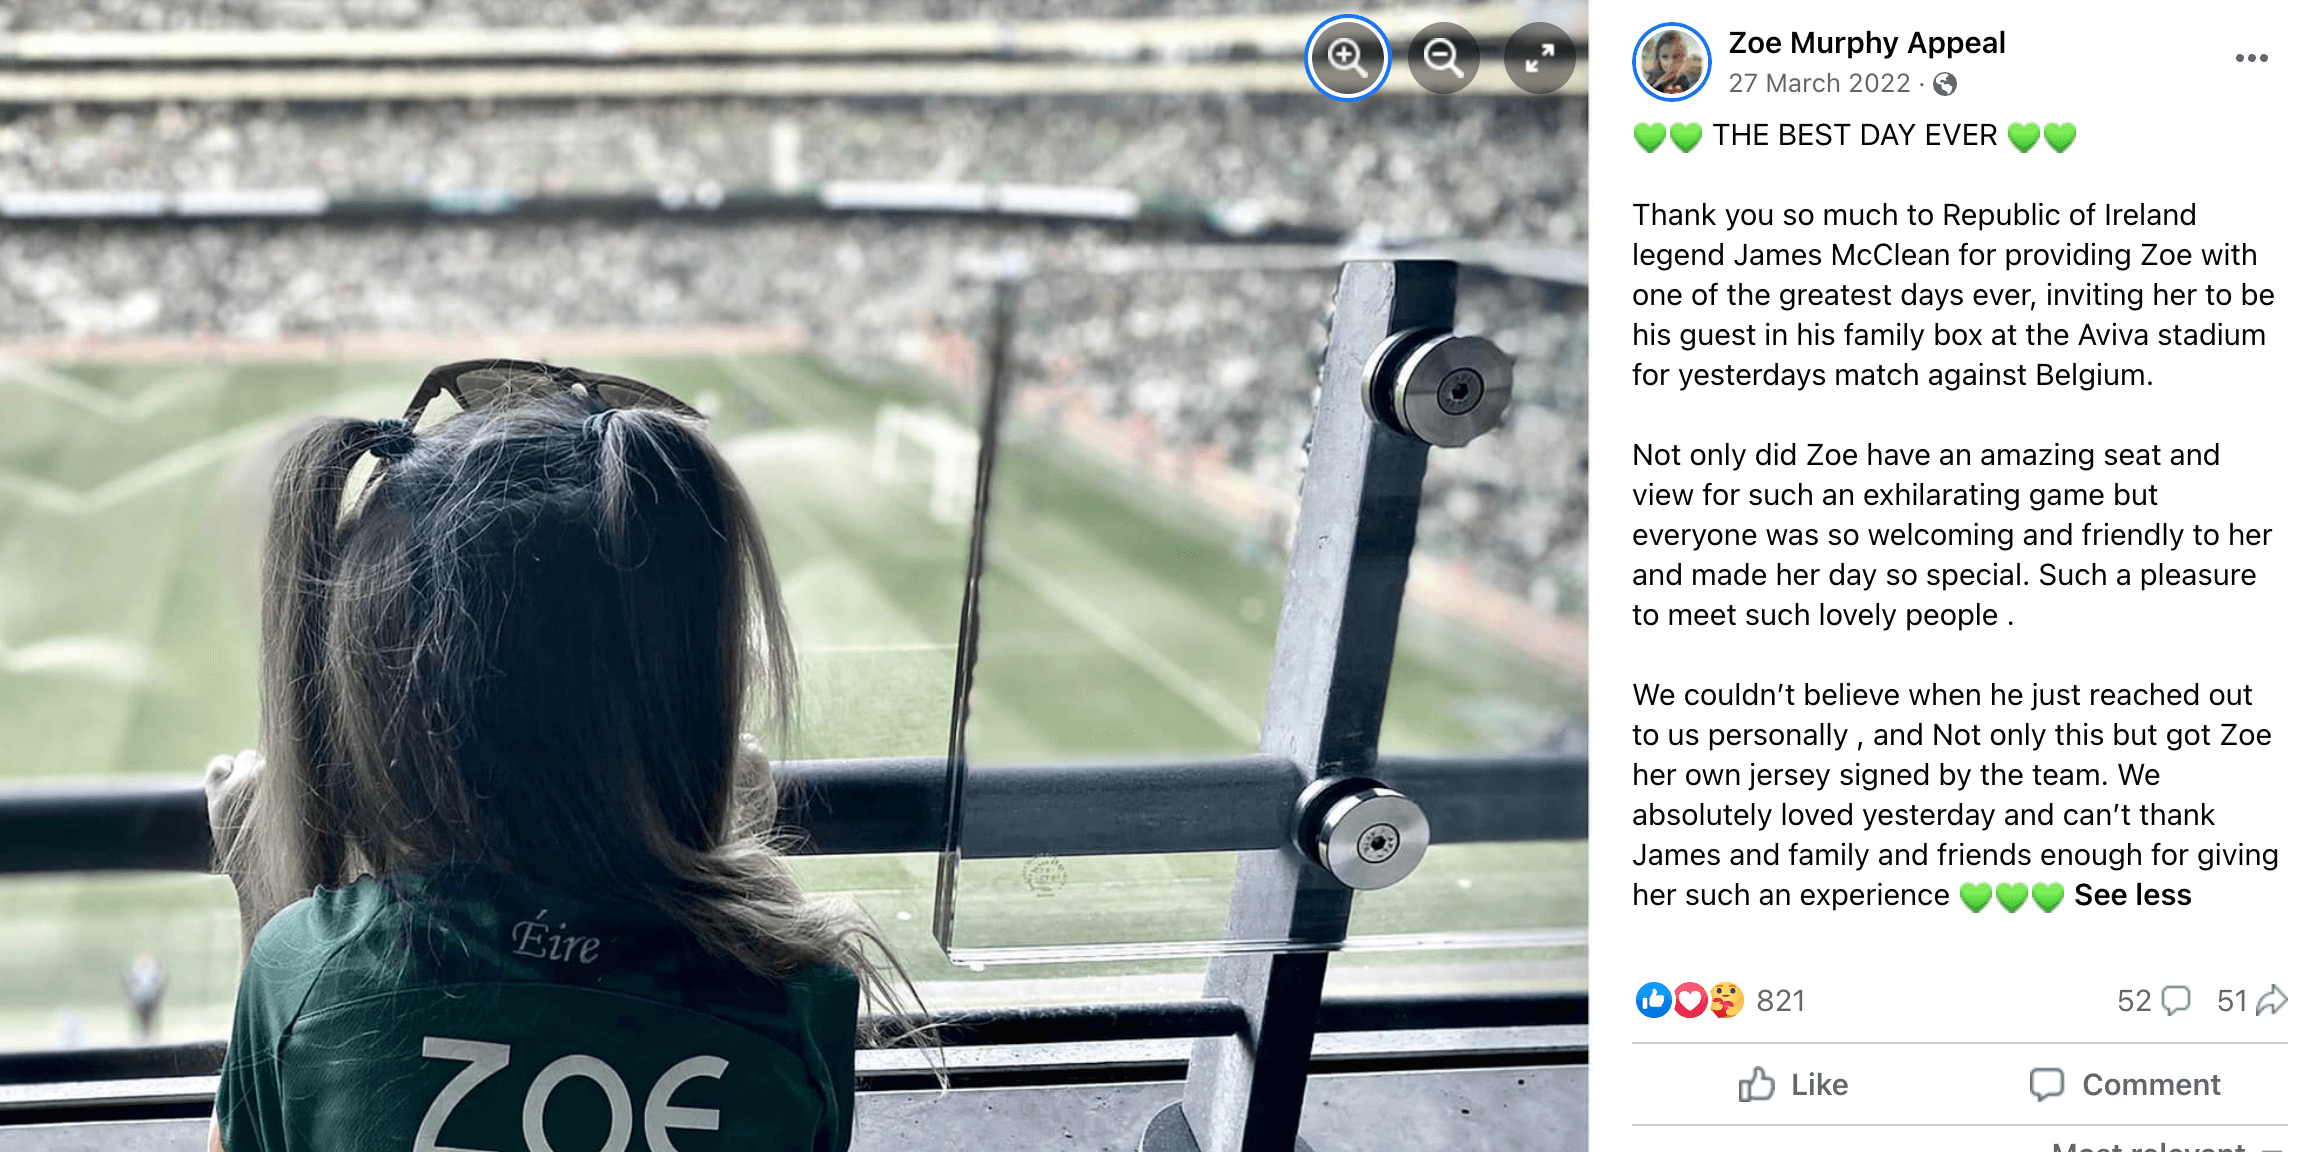Viewport: 2304px width, 1152px height.
Task: Show the 52 comments
Action: click(2153, 1001)
